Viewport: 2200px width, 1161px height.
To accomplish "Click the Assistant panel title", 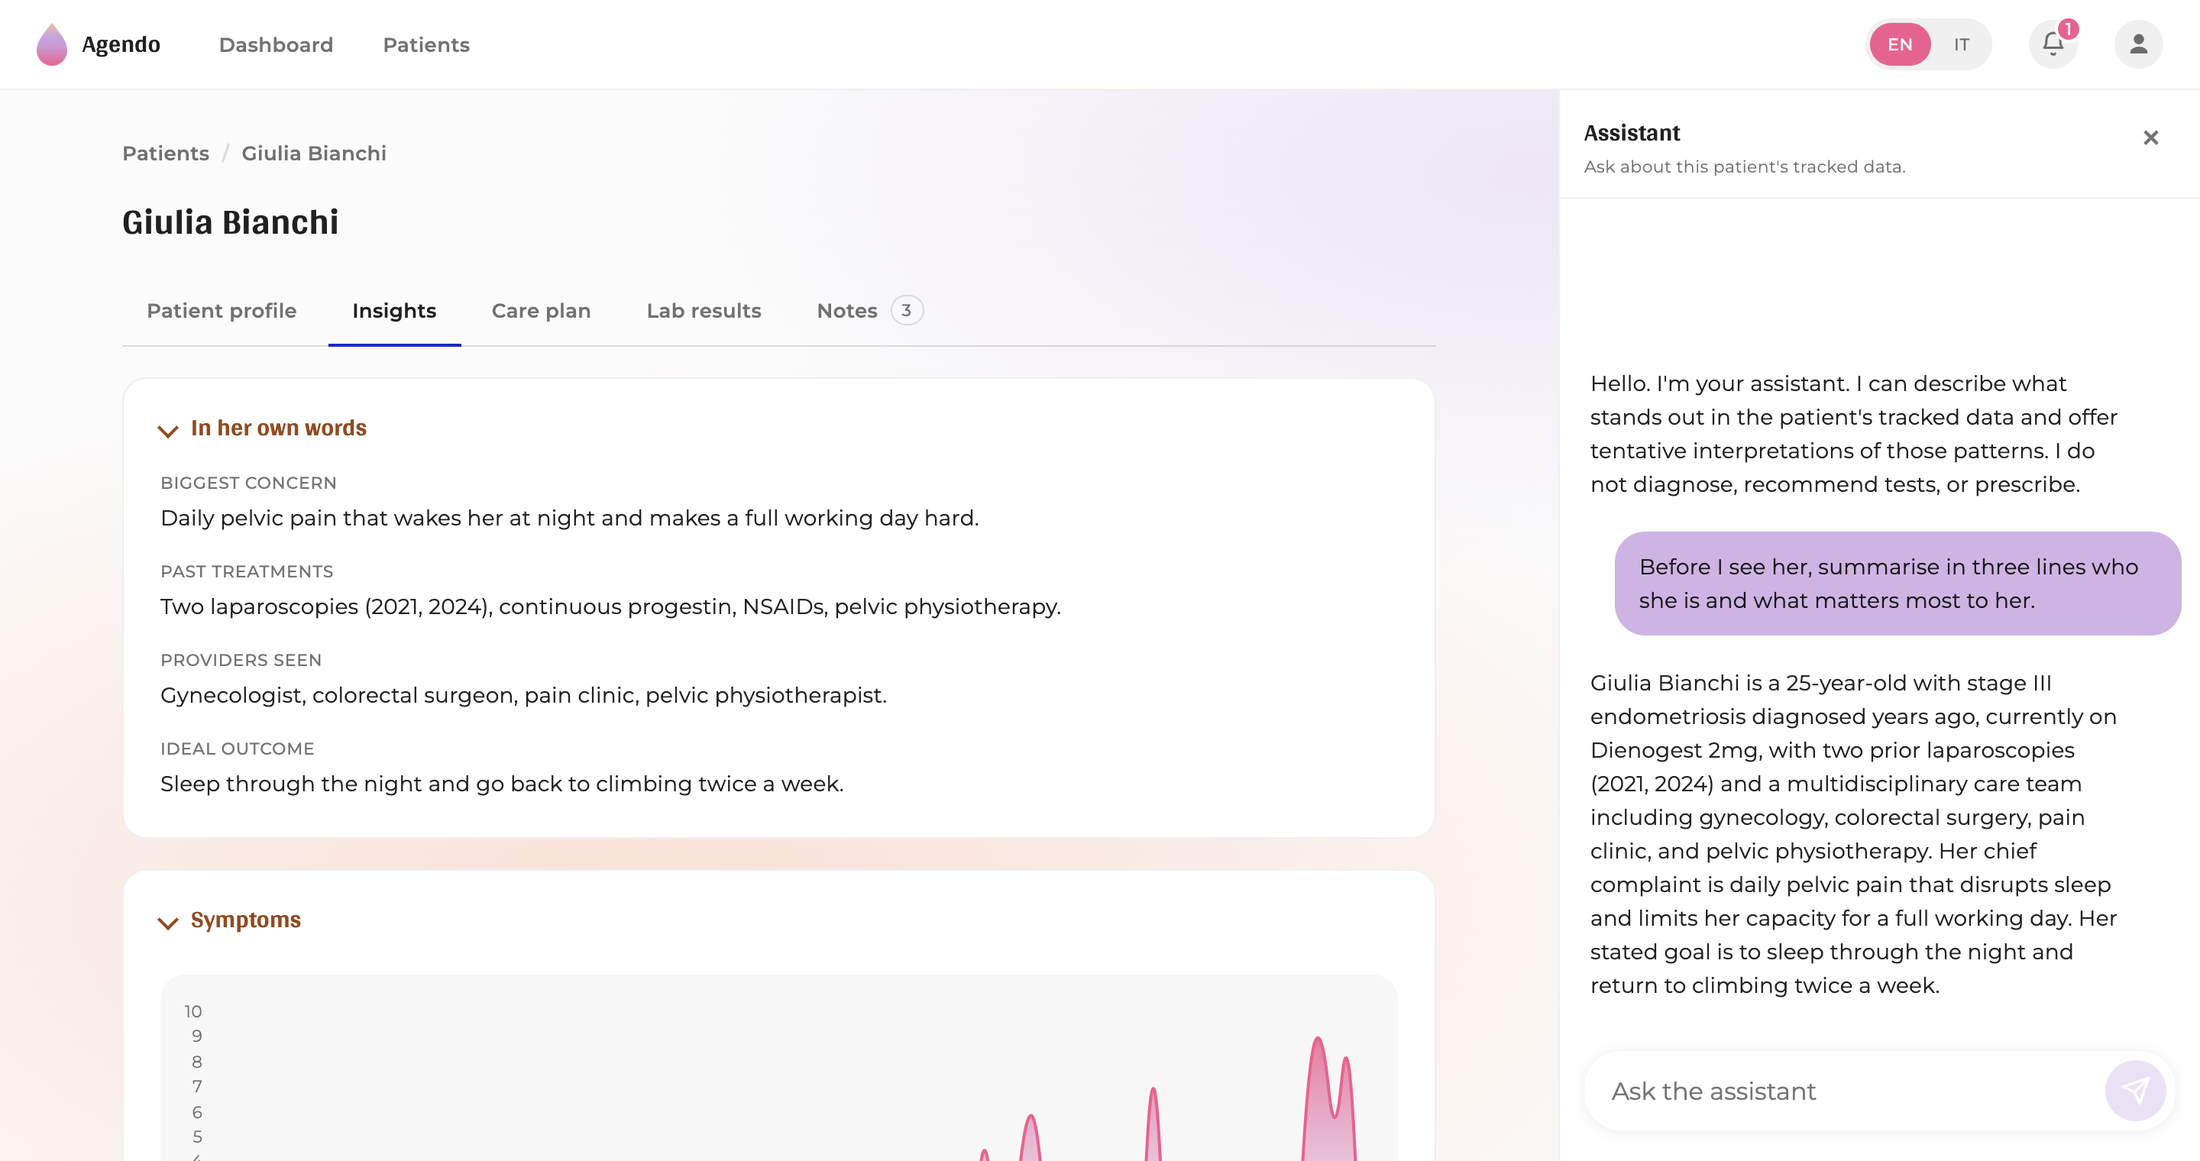I will [1632, 133].
